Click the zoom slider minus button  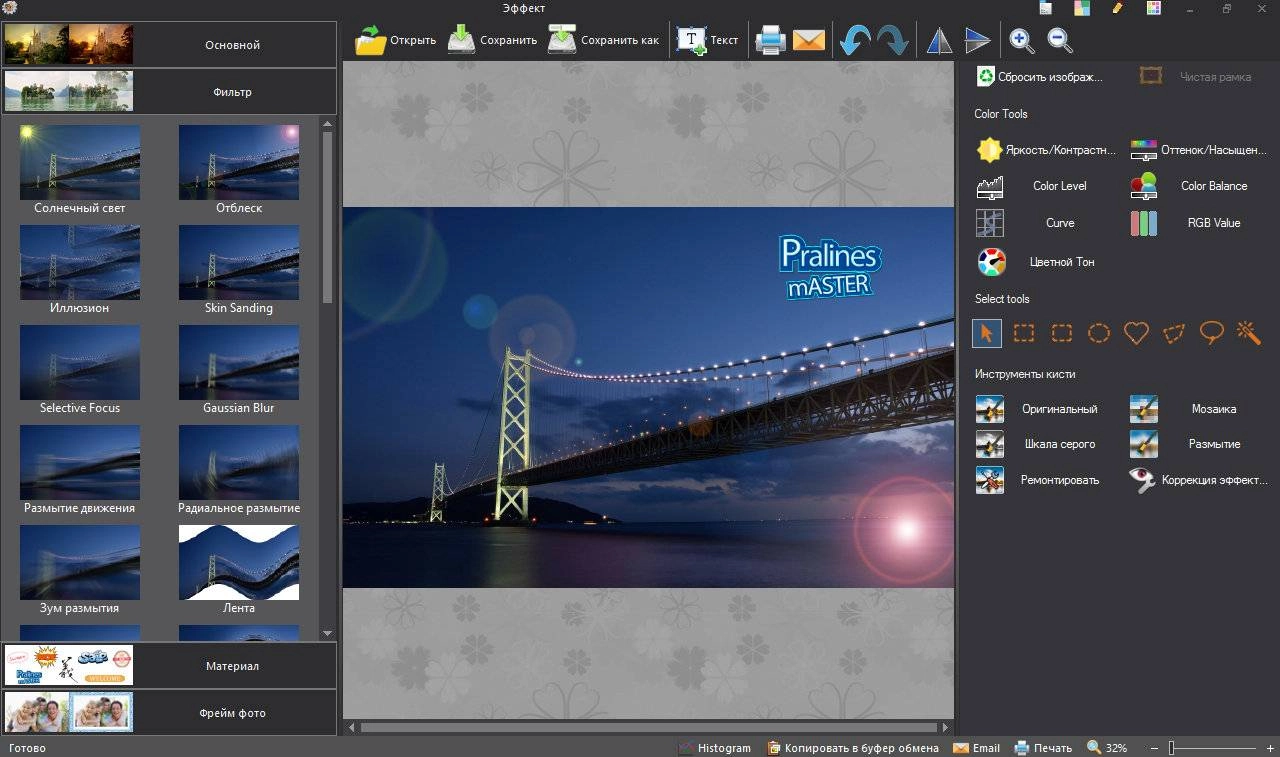(x=1155, y=748)
